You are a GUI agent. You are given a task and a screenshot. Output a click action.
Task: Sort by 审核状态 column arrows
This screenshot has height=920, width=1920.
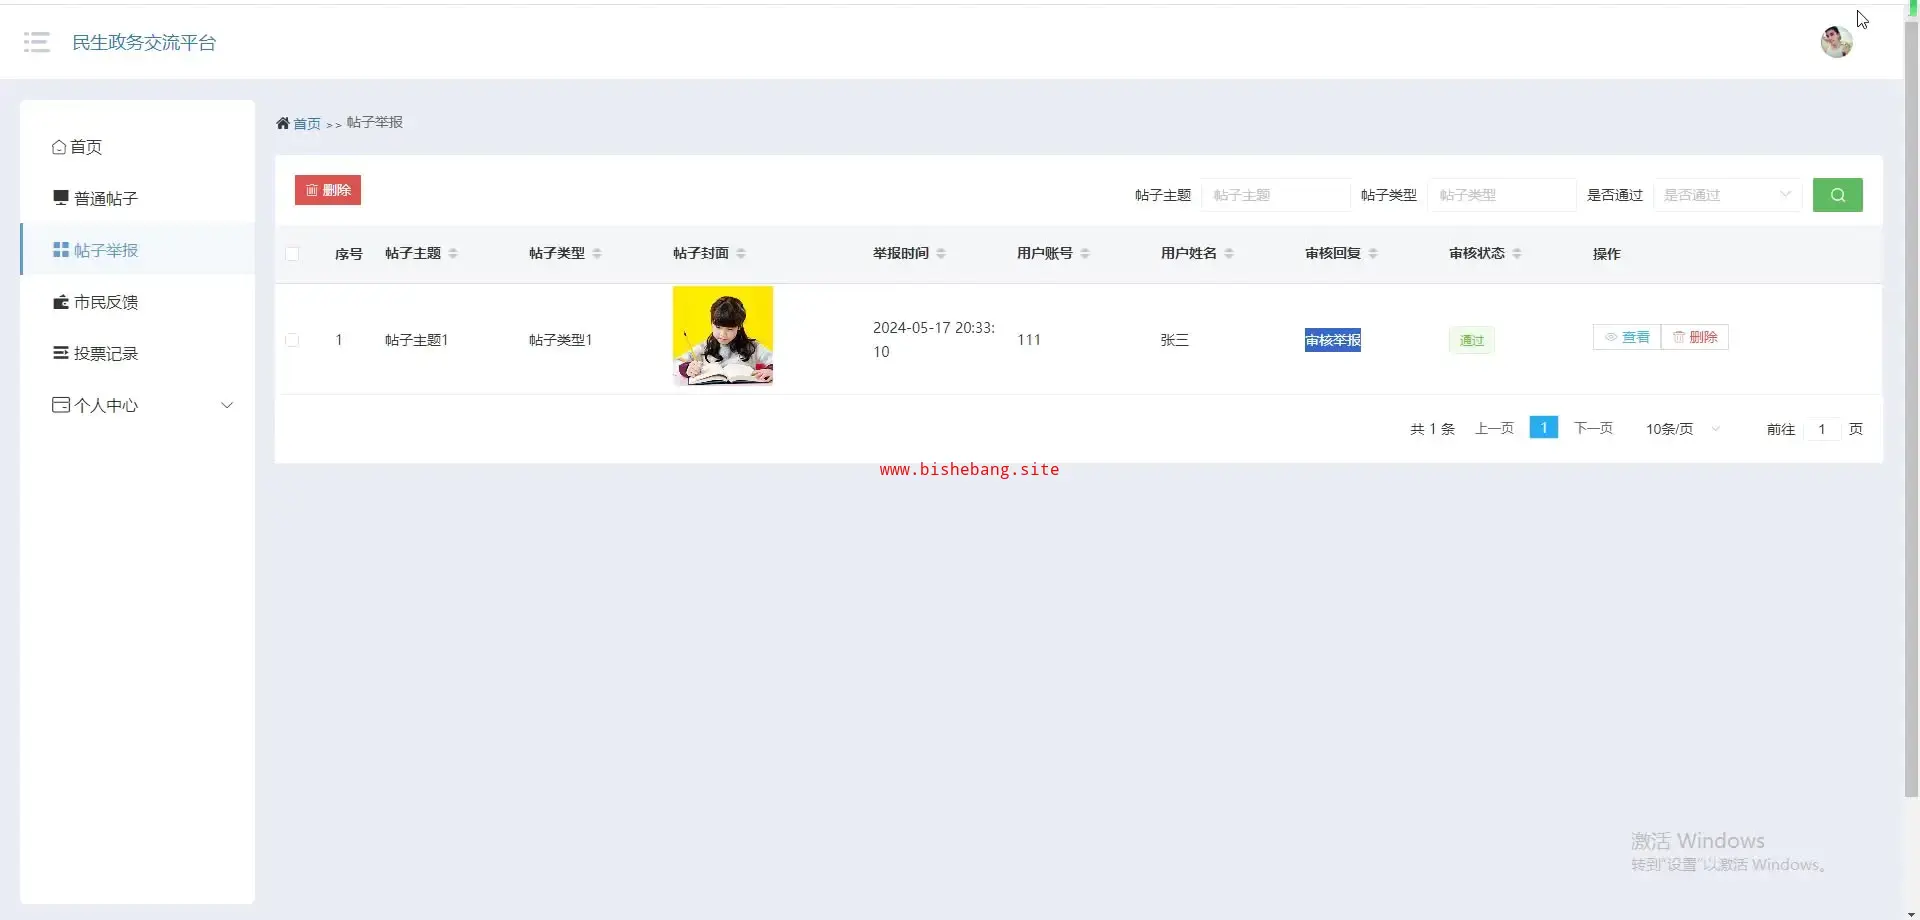(1517, 253)
